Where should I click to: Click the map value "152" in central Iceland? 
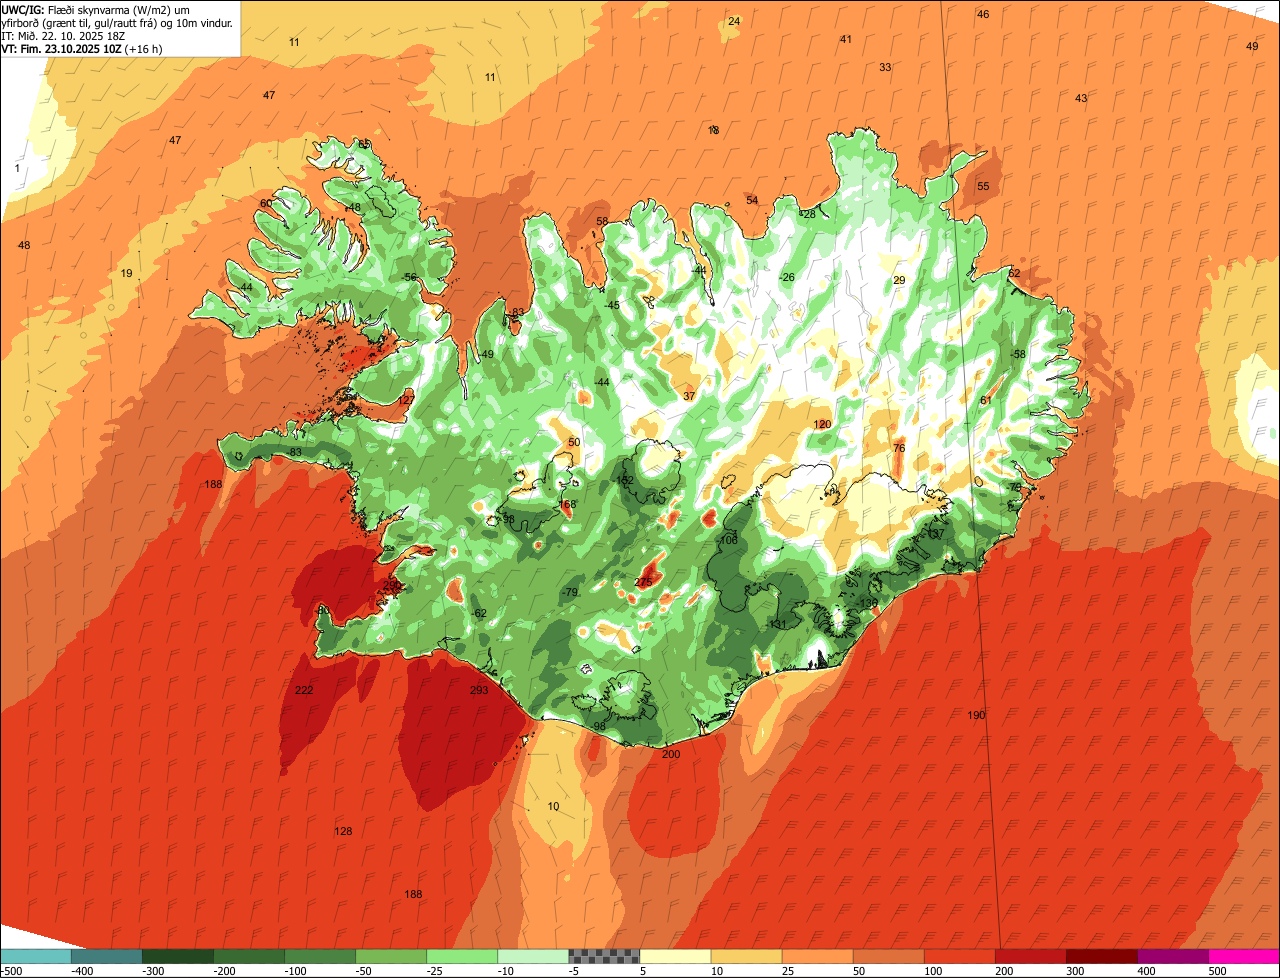[626, 481]
